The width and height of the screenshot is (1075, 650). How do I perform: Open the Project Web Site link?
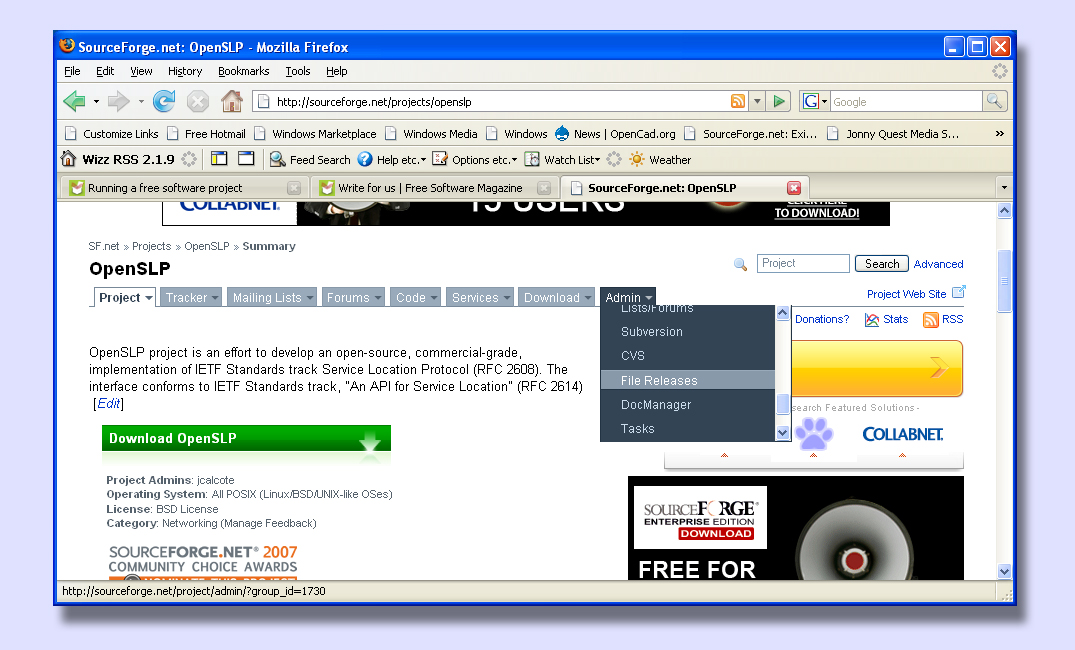(x=906, y=293)
